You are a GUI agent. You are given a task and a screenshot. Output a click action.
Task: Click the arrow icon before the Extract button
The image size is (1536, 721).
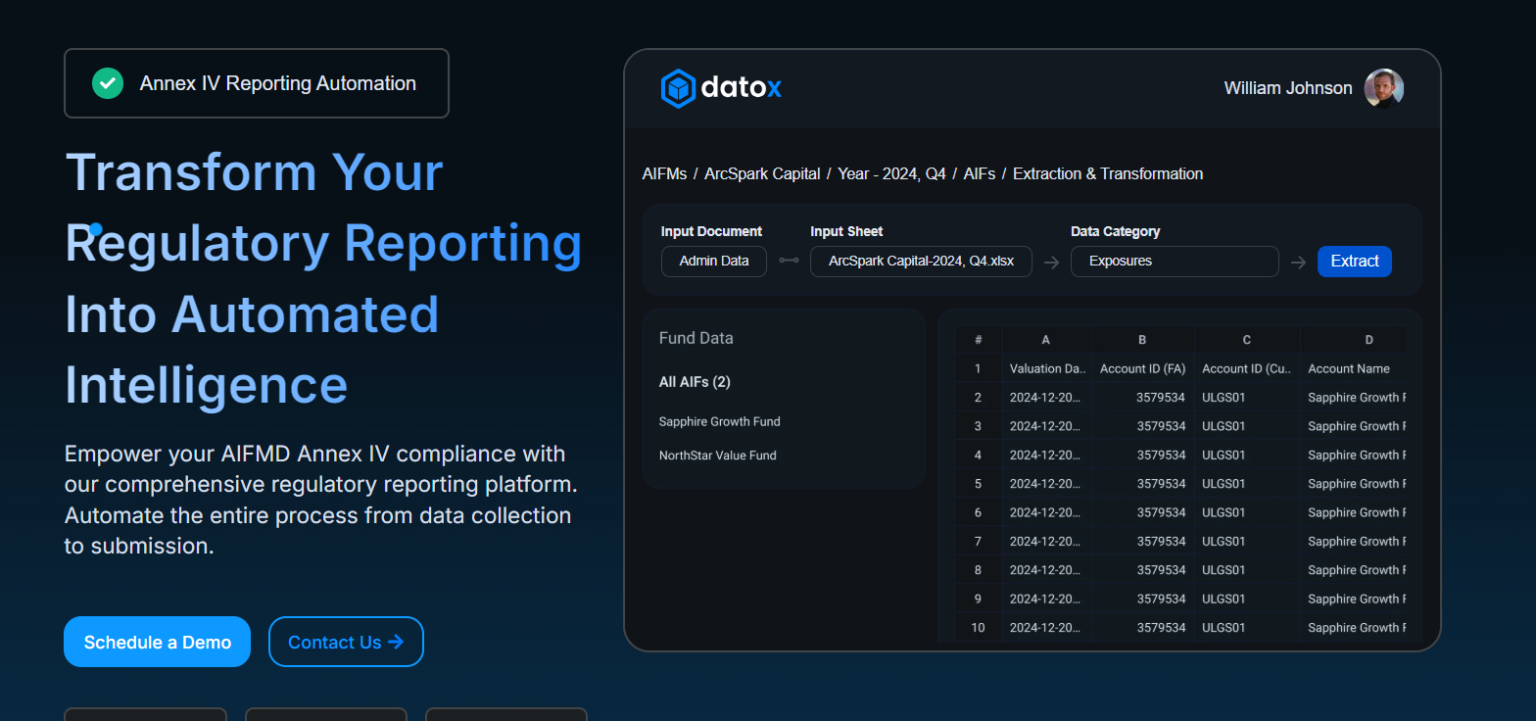pyautogui.click(x=1298, y=261)
